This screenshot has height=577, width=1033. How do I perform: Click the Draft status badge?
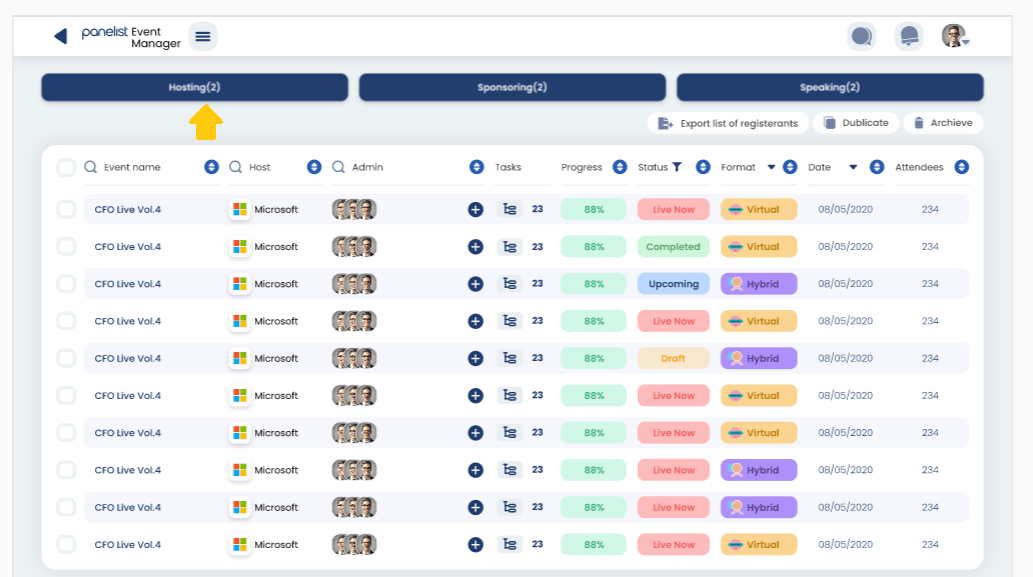coord(673,358)
